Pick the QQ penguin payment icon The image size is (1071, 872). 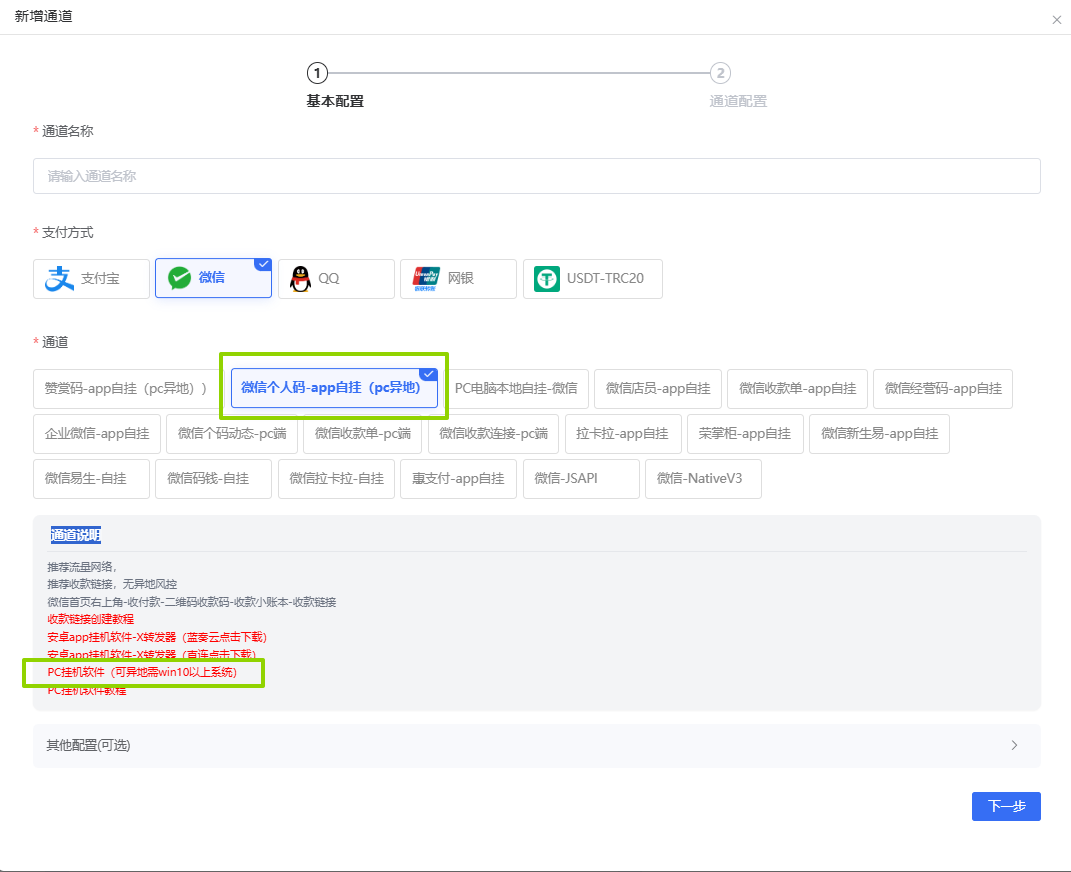coord(301,279)
